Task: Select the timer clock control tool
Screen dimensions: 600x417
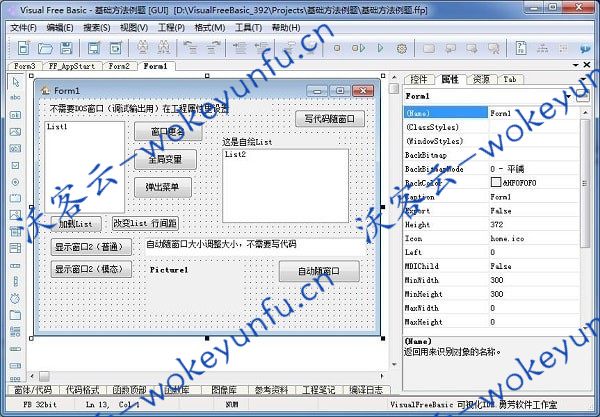Action: point(15,298)
